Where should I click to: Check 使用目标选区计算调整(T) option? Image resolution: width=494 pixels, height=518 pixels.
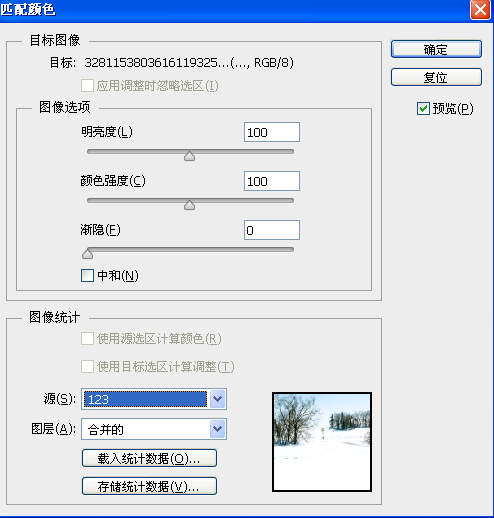tap(87, 367)
